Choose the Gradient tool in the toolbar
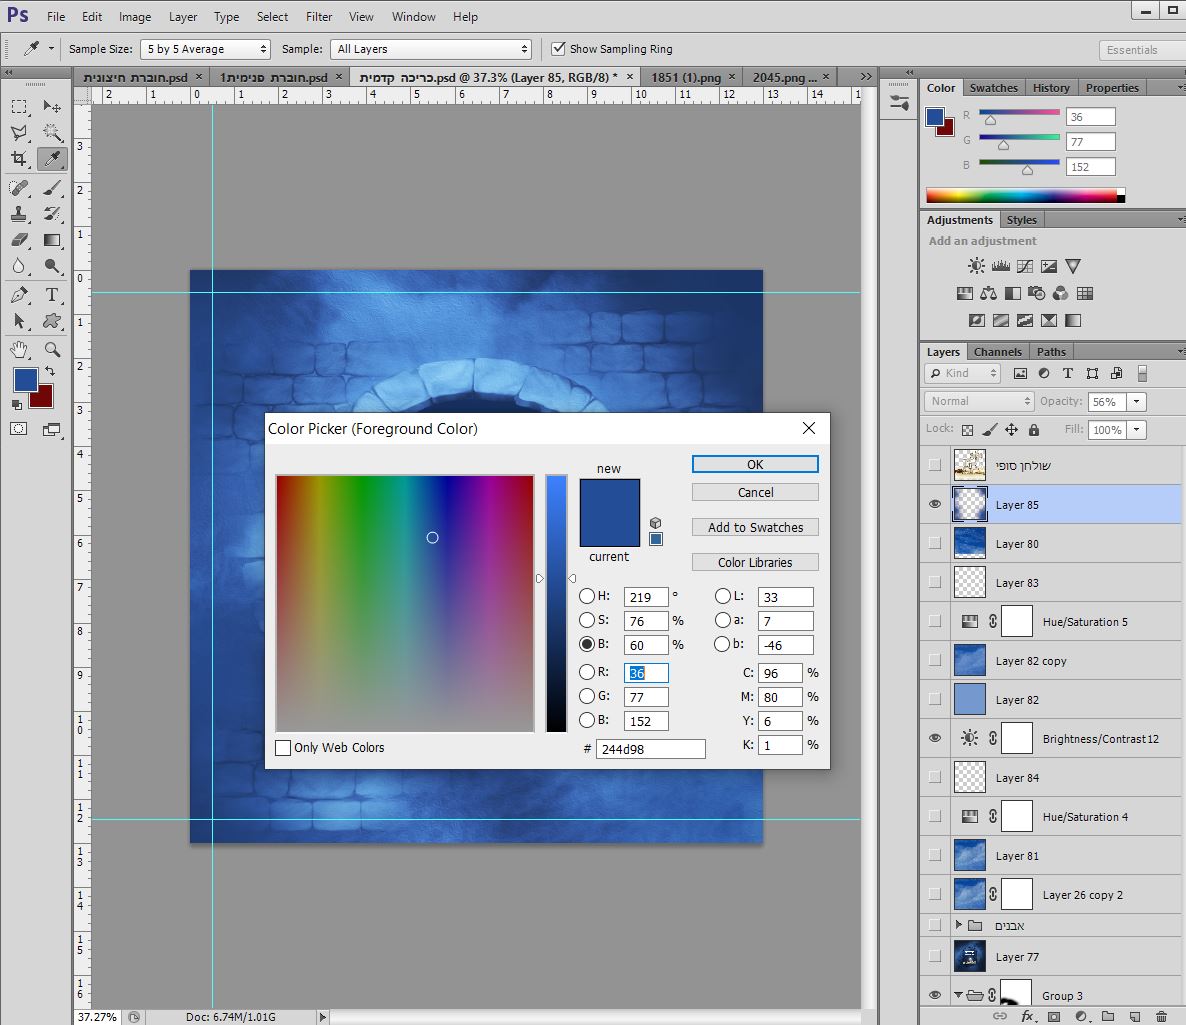1186x1025 pixels. pos(52,240)
